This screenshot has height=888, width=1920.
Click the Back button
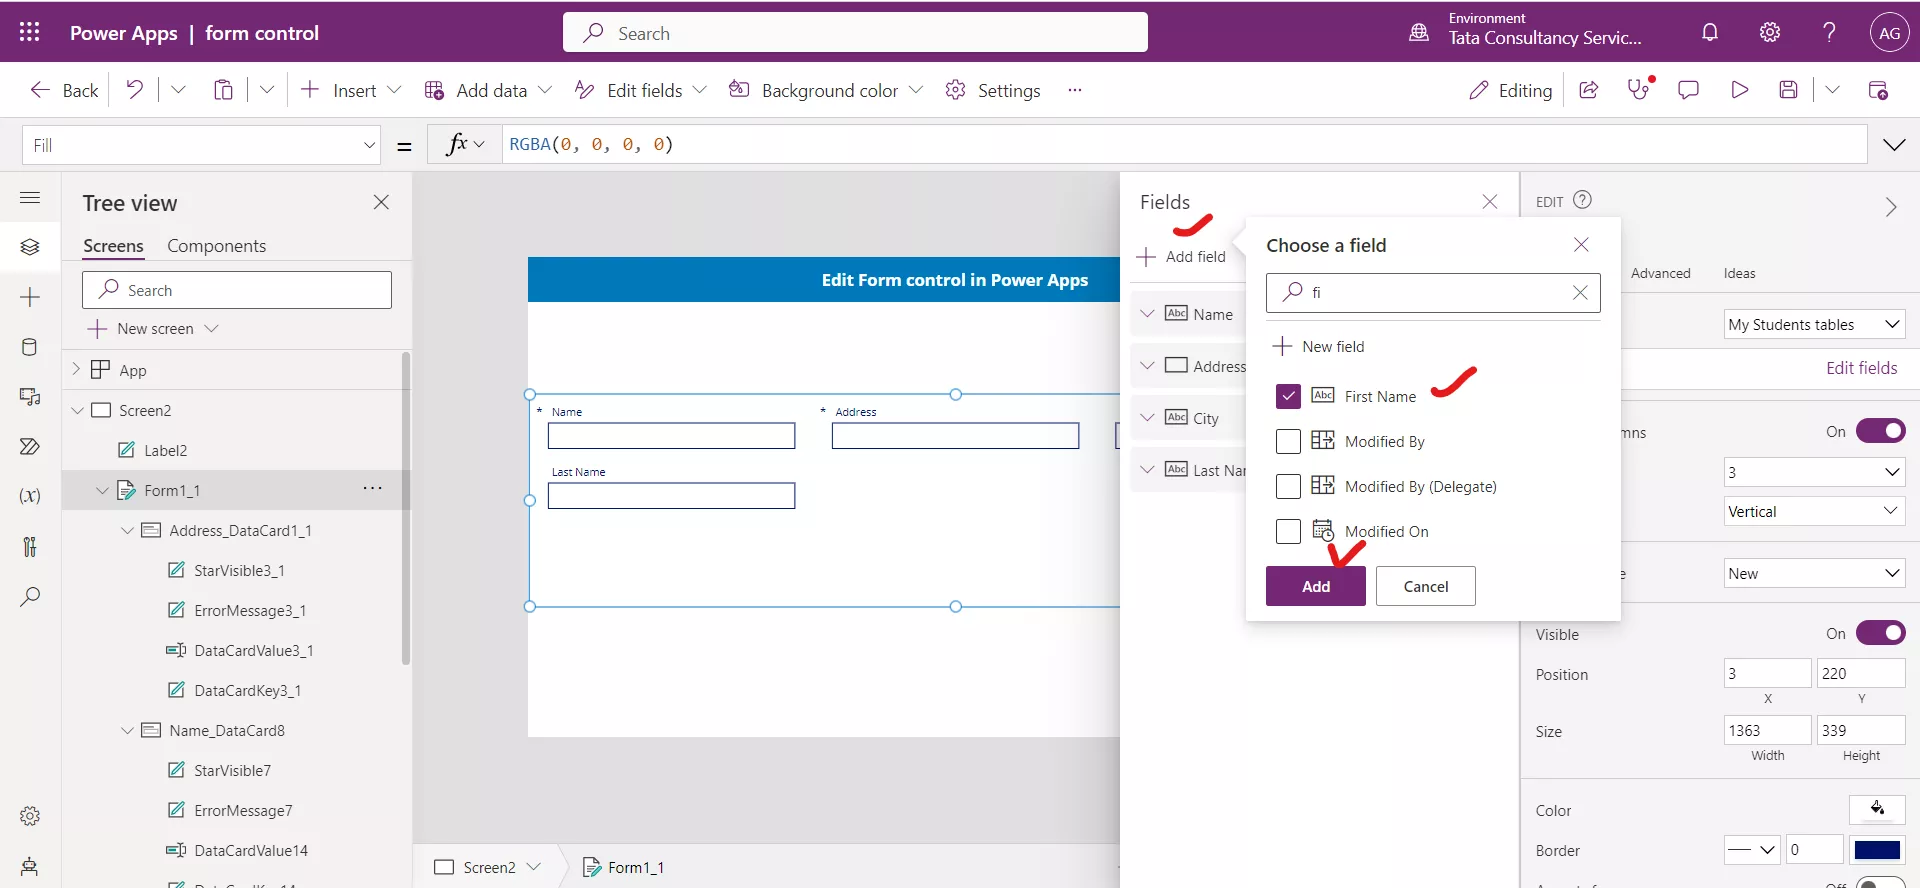(x=65, y=90)
